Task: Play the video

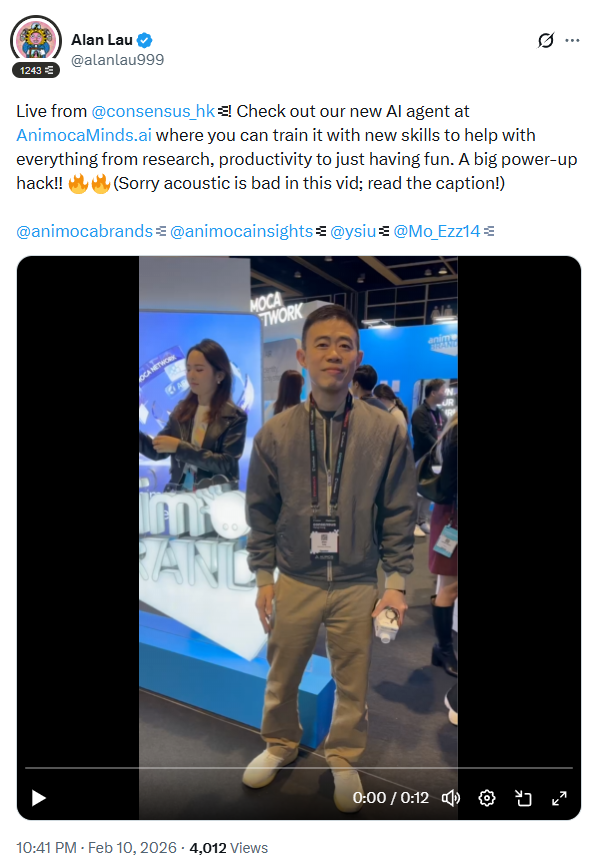Action: (x=39, y=798)
